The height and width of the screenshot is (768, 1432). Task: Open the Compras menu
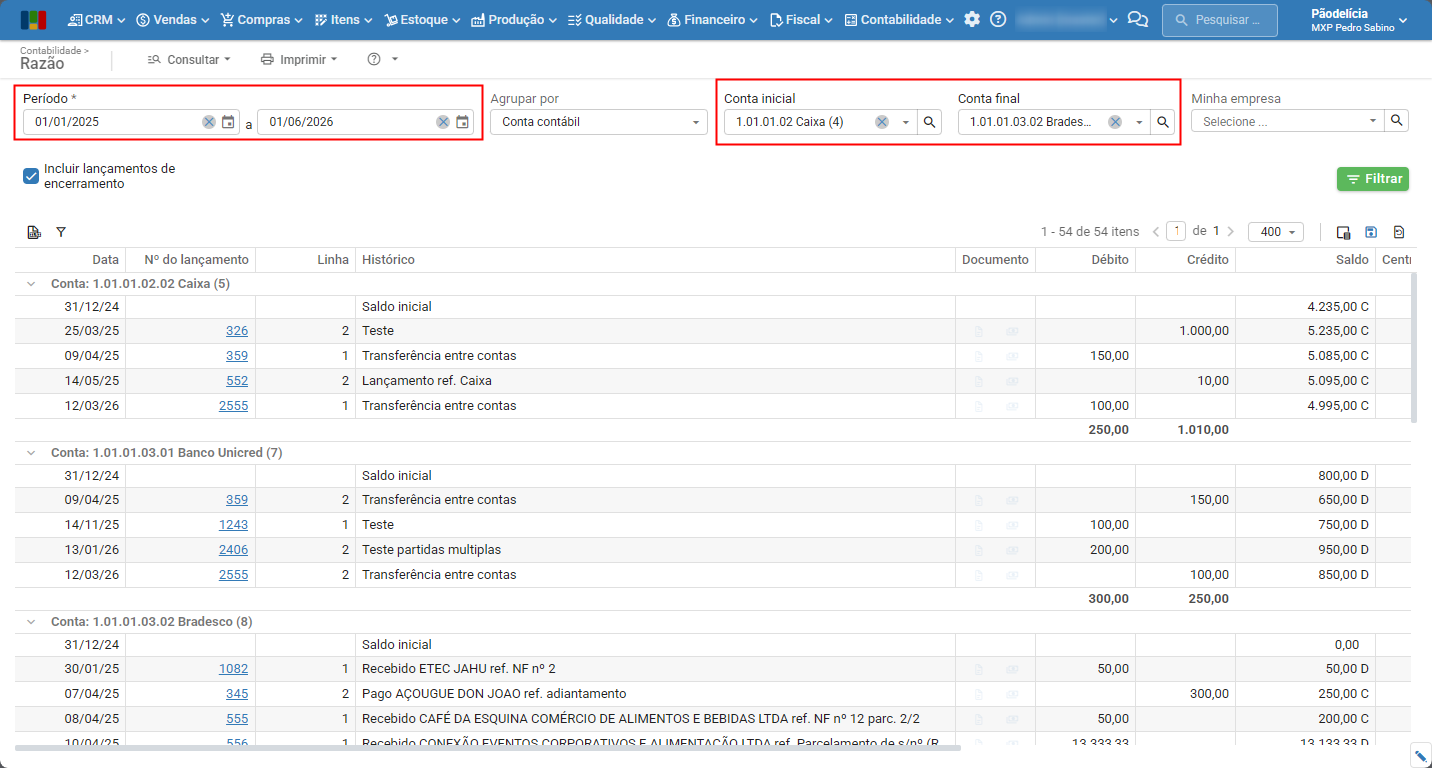[261, 20]
